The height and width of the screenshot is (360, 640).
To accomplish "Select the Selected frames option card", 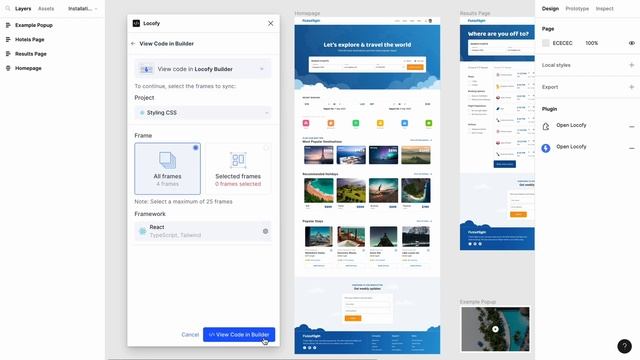I will pyautogui.click(x=238, y=169).
